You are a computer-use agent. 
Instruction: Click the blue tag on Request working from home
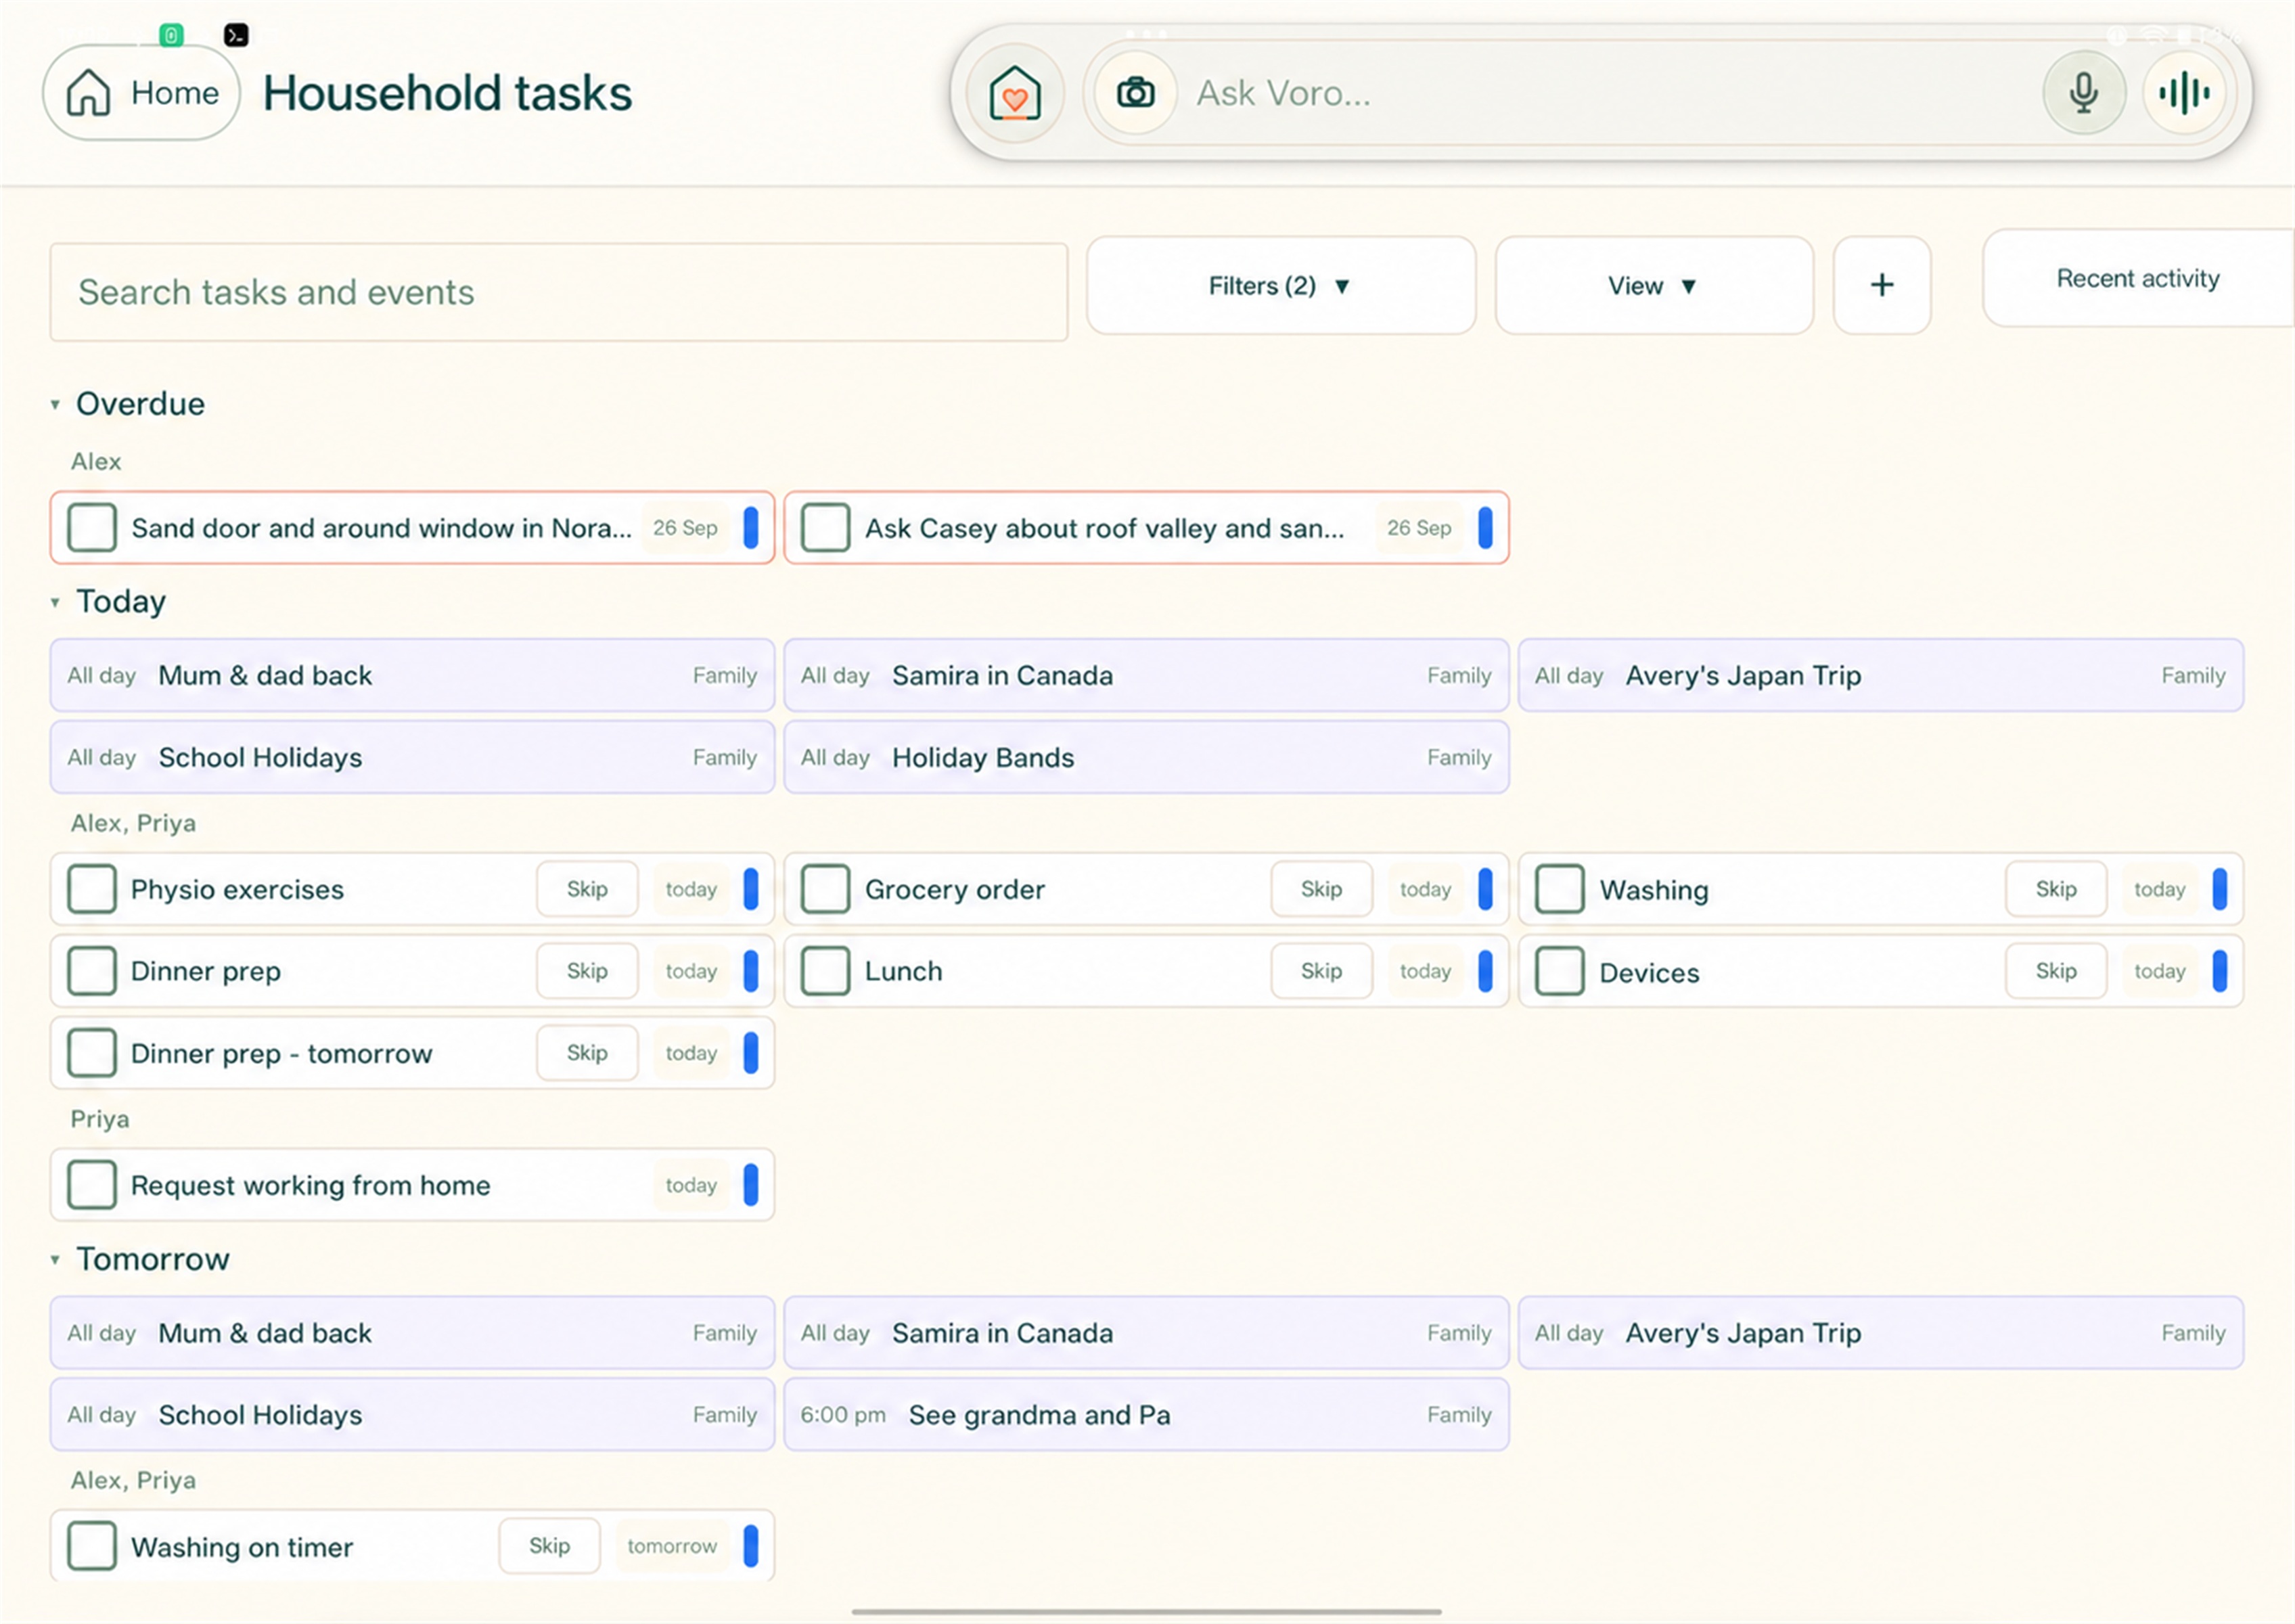point(751,1185)
